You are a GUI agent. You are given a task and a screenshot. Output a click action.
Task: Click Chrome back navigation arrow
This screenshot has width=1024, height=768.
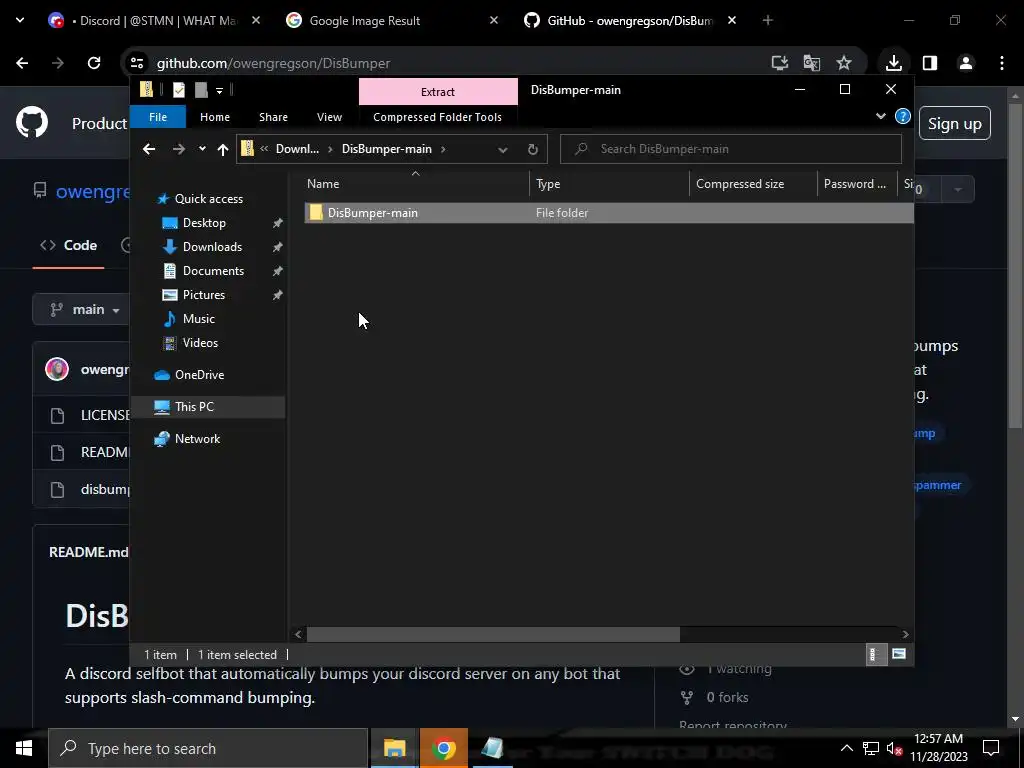(22, 63)
